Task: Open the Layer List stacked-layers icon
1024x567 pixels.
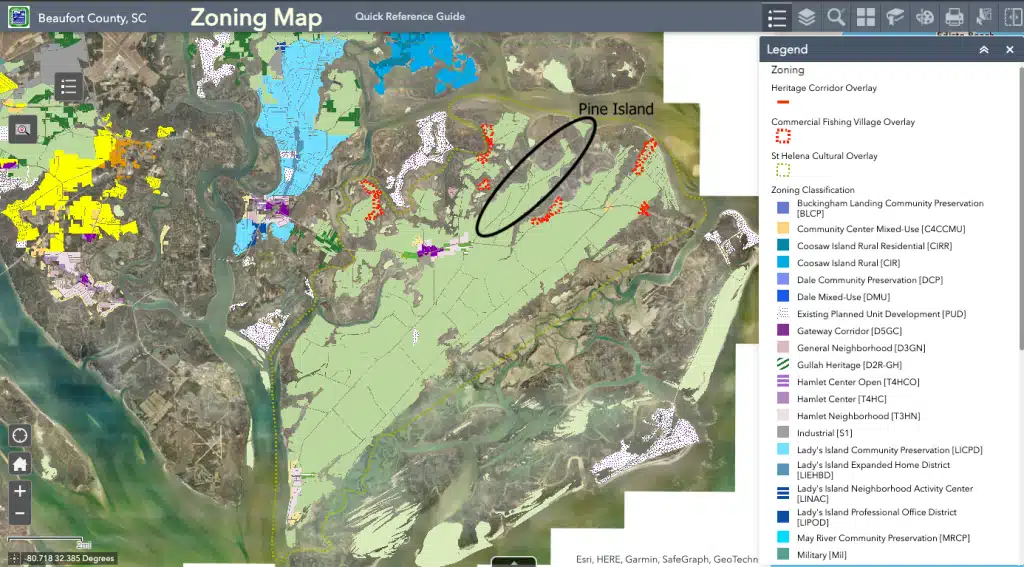Action: [807, 17]
